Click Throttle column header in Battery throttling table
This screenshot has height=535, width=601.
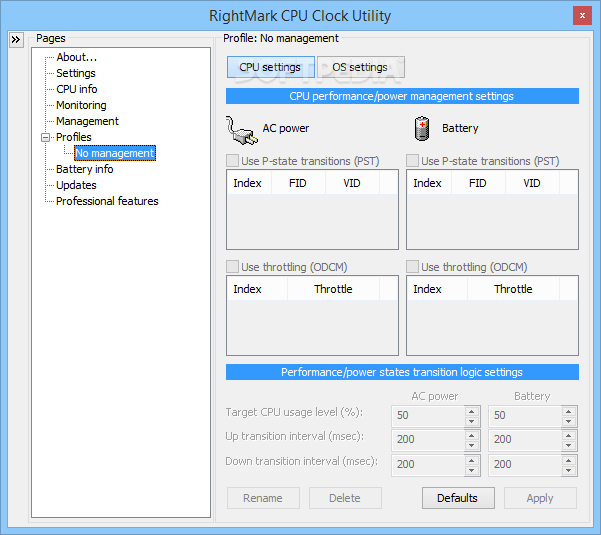(x=514, y=289)
